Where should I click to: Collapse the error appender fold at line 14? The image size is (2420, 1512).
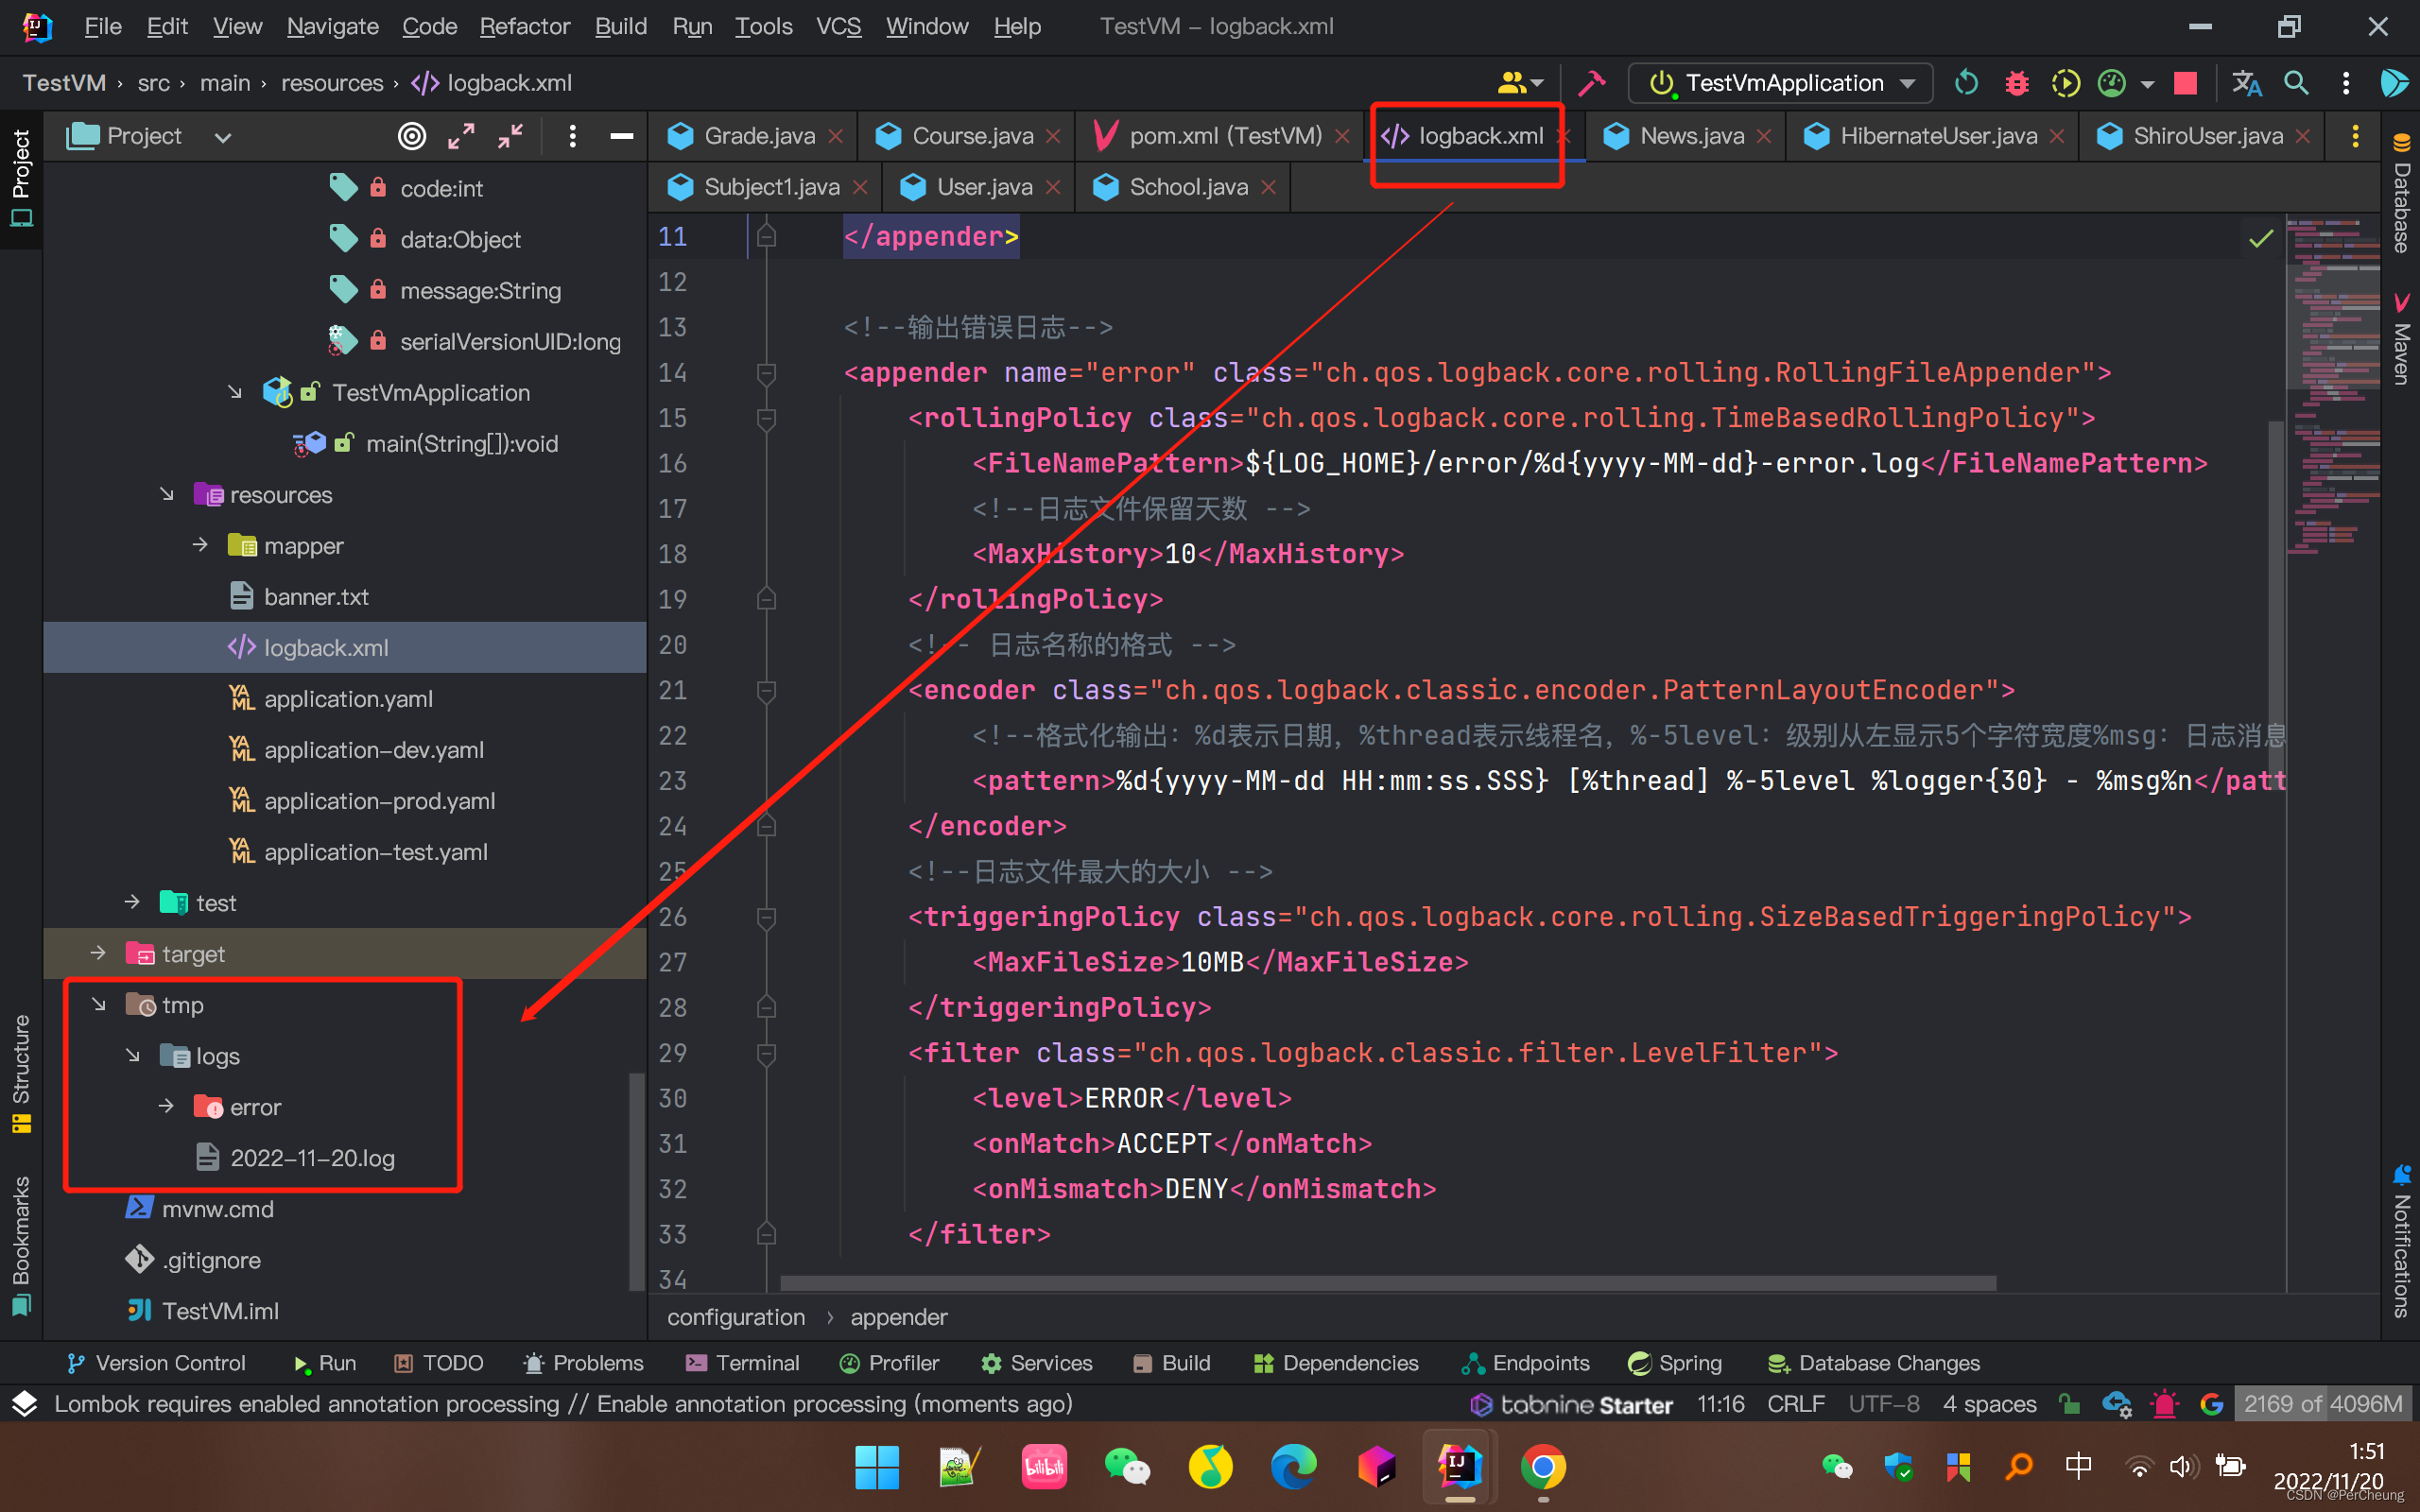pos(766,373)
